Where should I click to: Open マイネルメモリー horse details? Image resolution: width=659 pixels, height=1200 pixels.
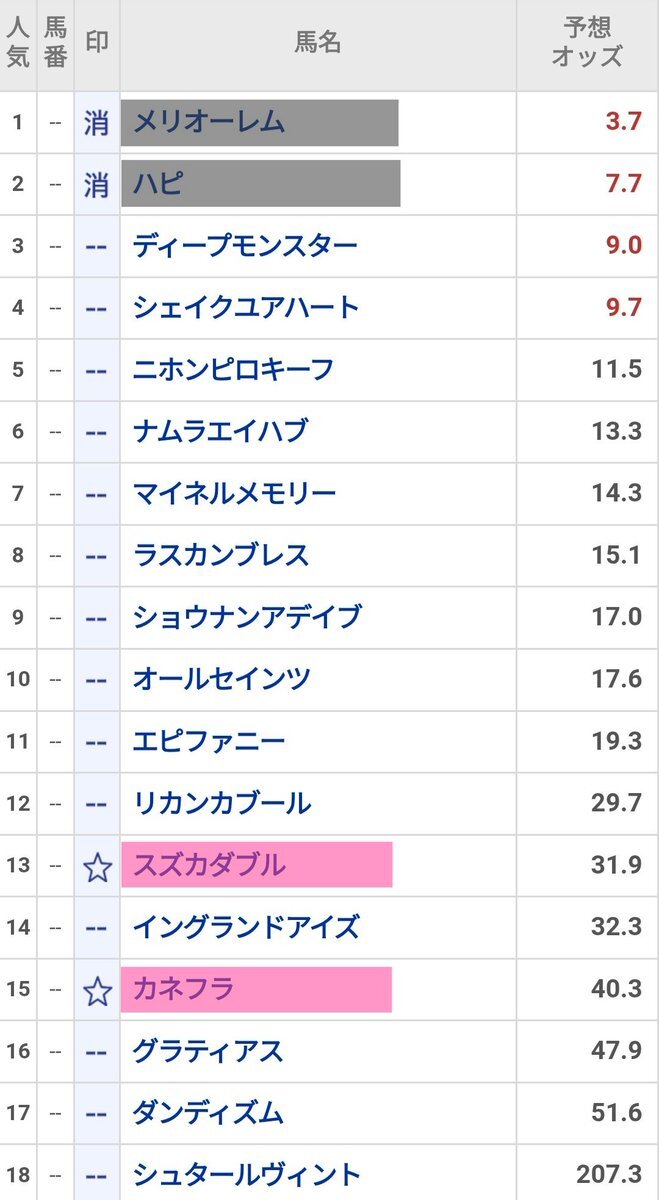234,493
